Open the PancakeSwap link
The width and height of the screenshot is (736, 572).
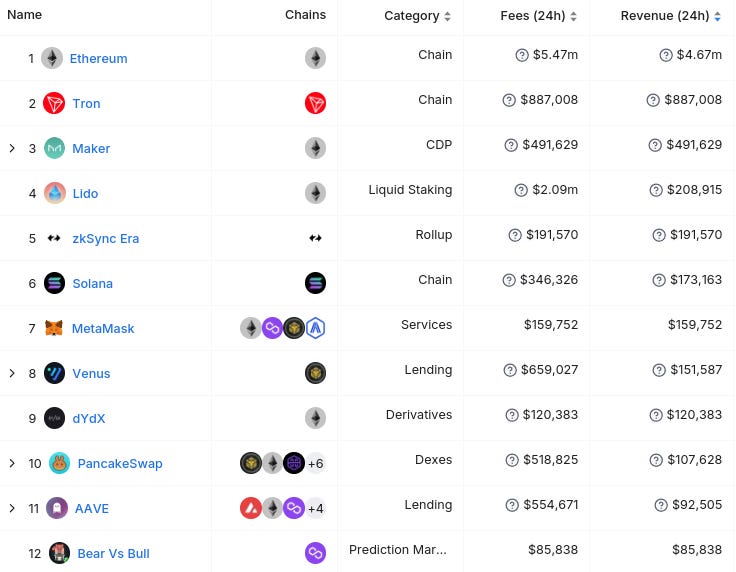click(120, 464)
